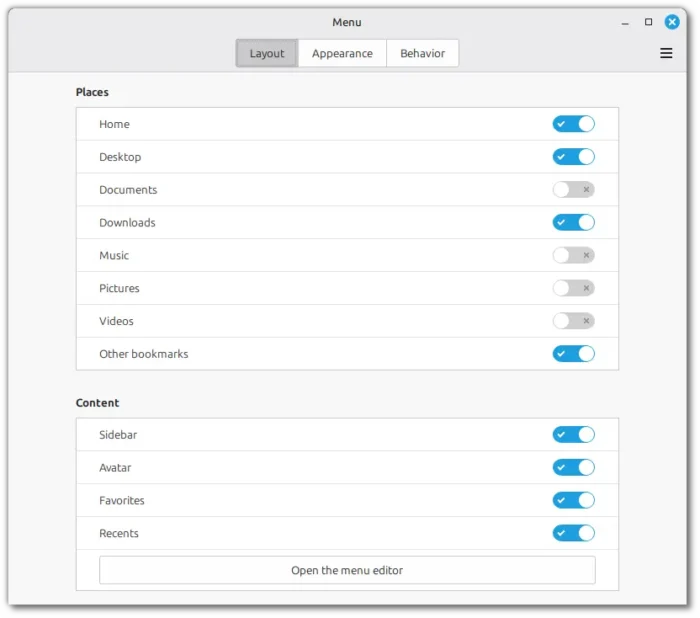Turn off the Avatar switch
700x618 pixels.
(573, 468)
